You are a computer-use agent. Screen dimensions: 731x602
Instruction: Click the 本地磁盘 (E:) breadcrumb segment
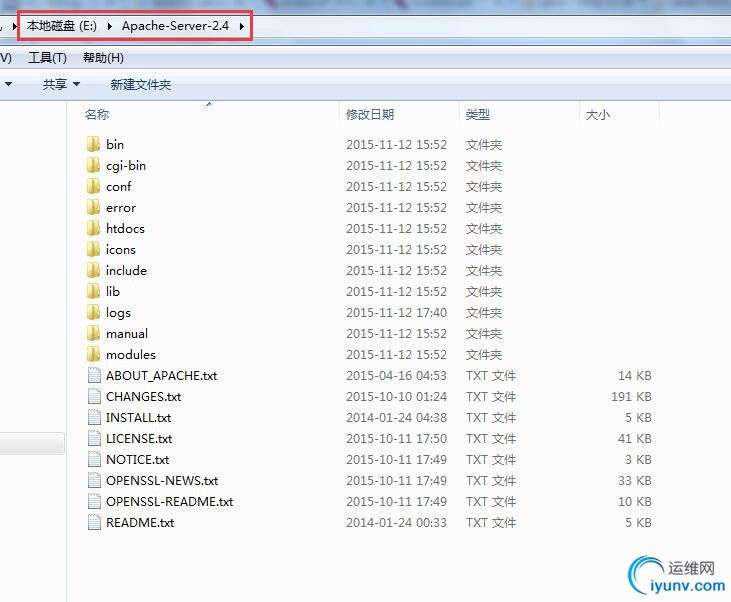[x=62, y=26]
